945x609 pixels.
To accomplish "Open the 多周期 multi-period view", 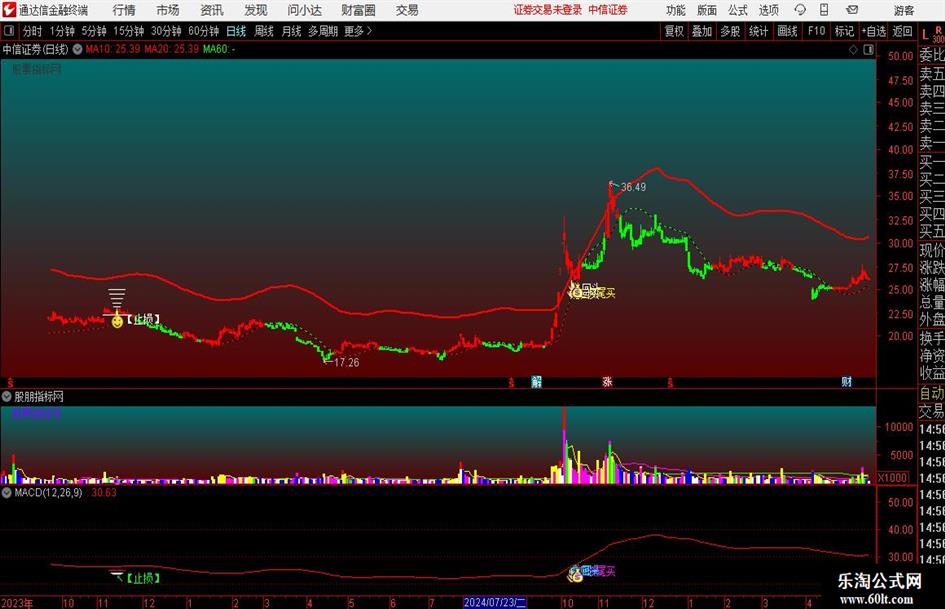I will tap(323, 31).
